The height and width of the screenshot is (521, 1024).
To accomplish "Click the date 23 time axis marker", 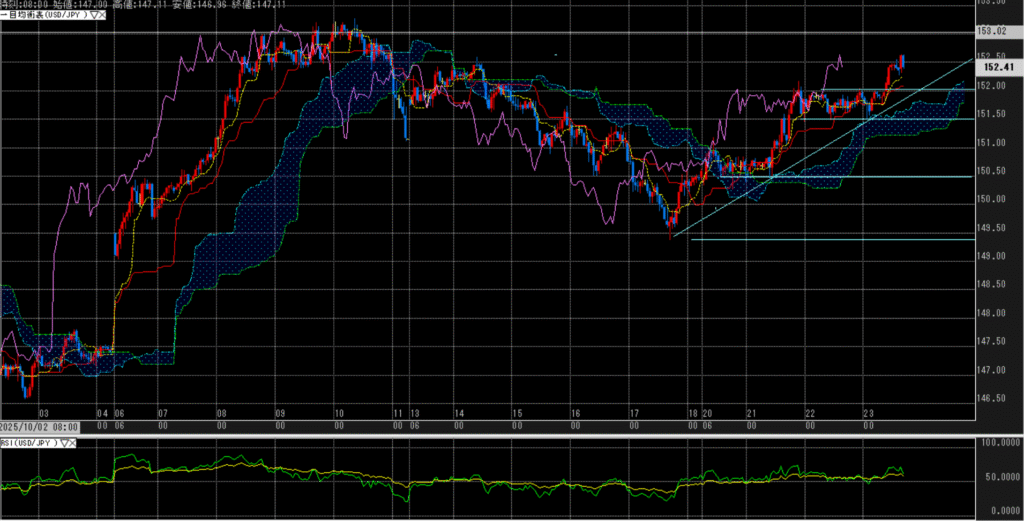I will pyautogui.click(x=869, y=412).
